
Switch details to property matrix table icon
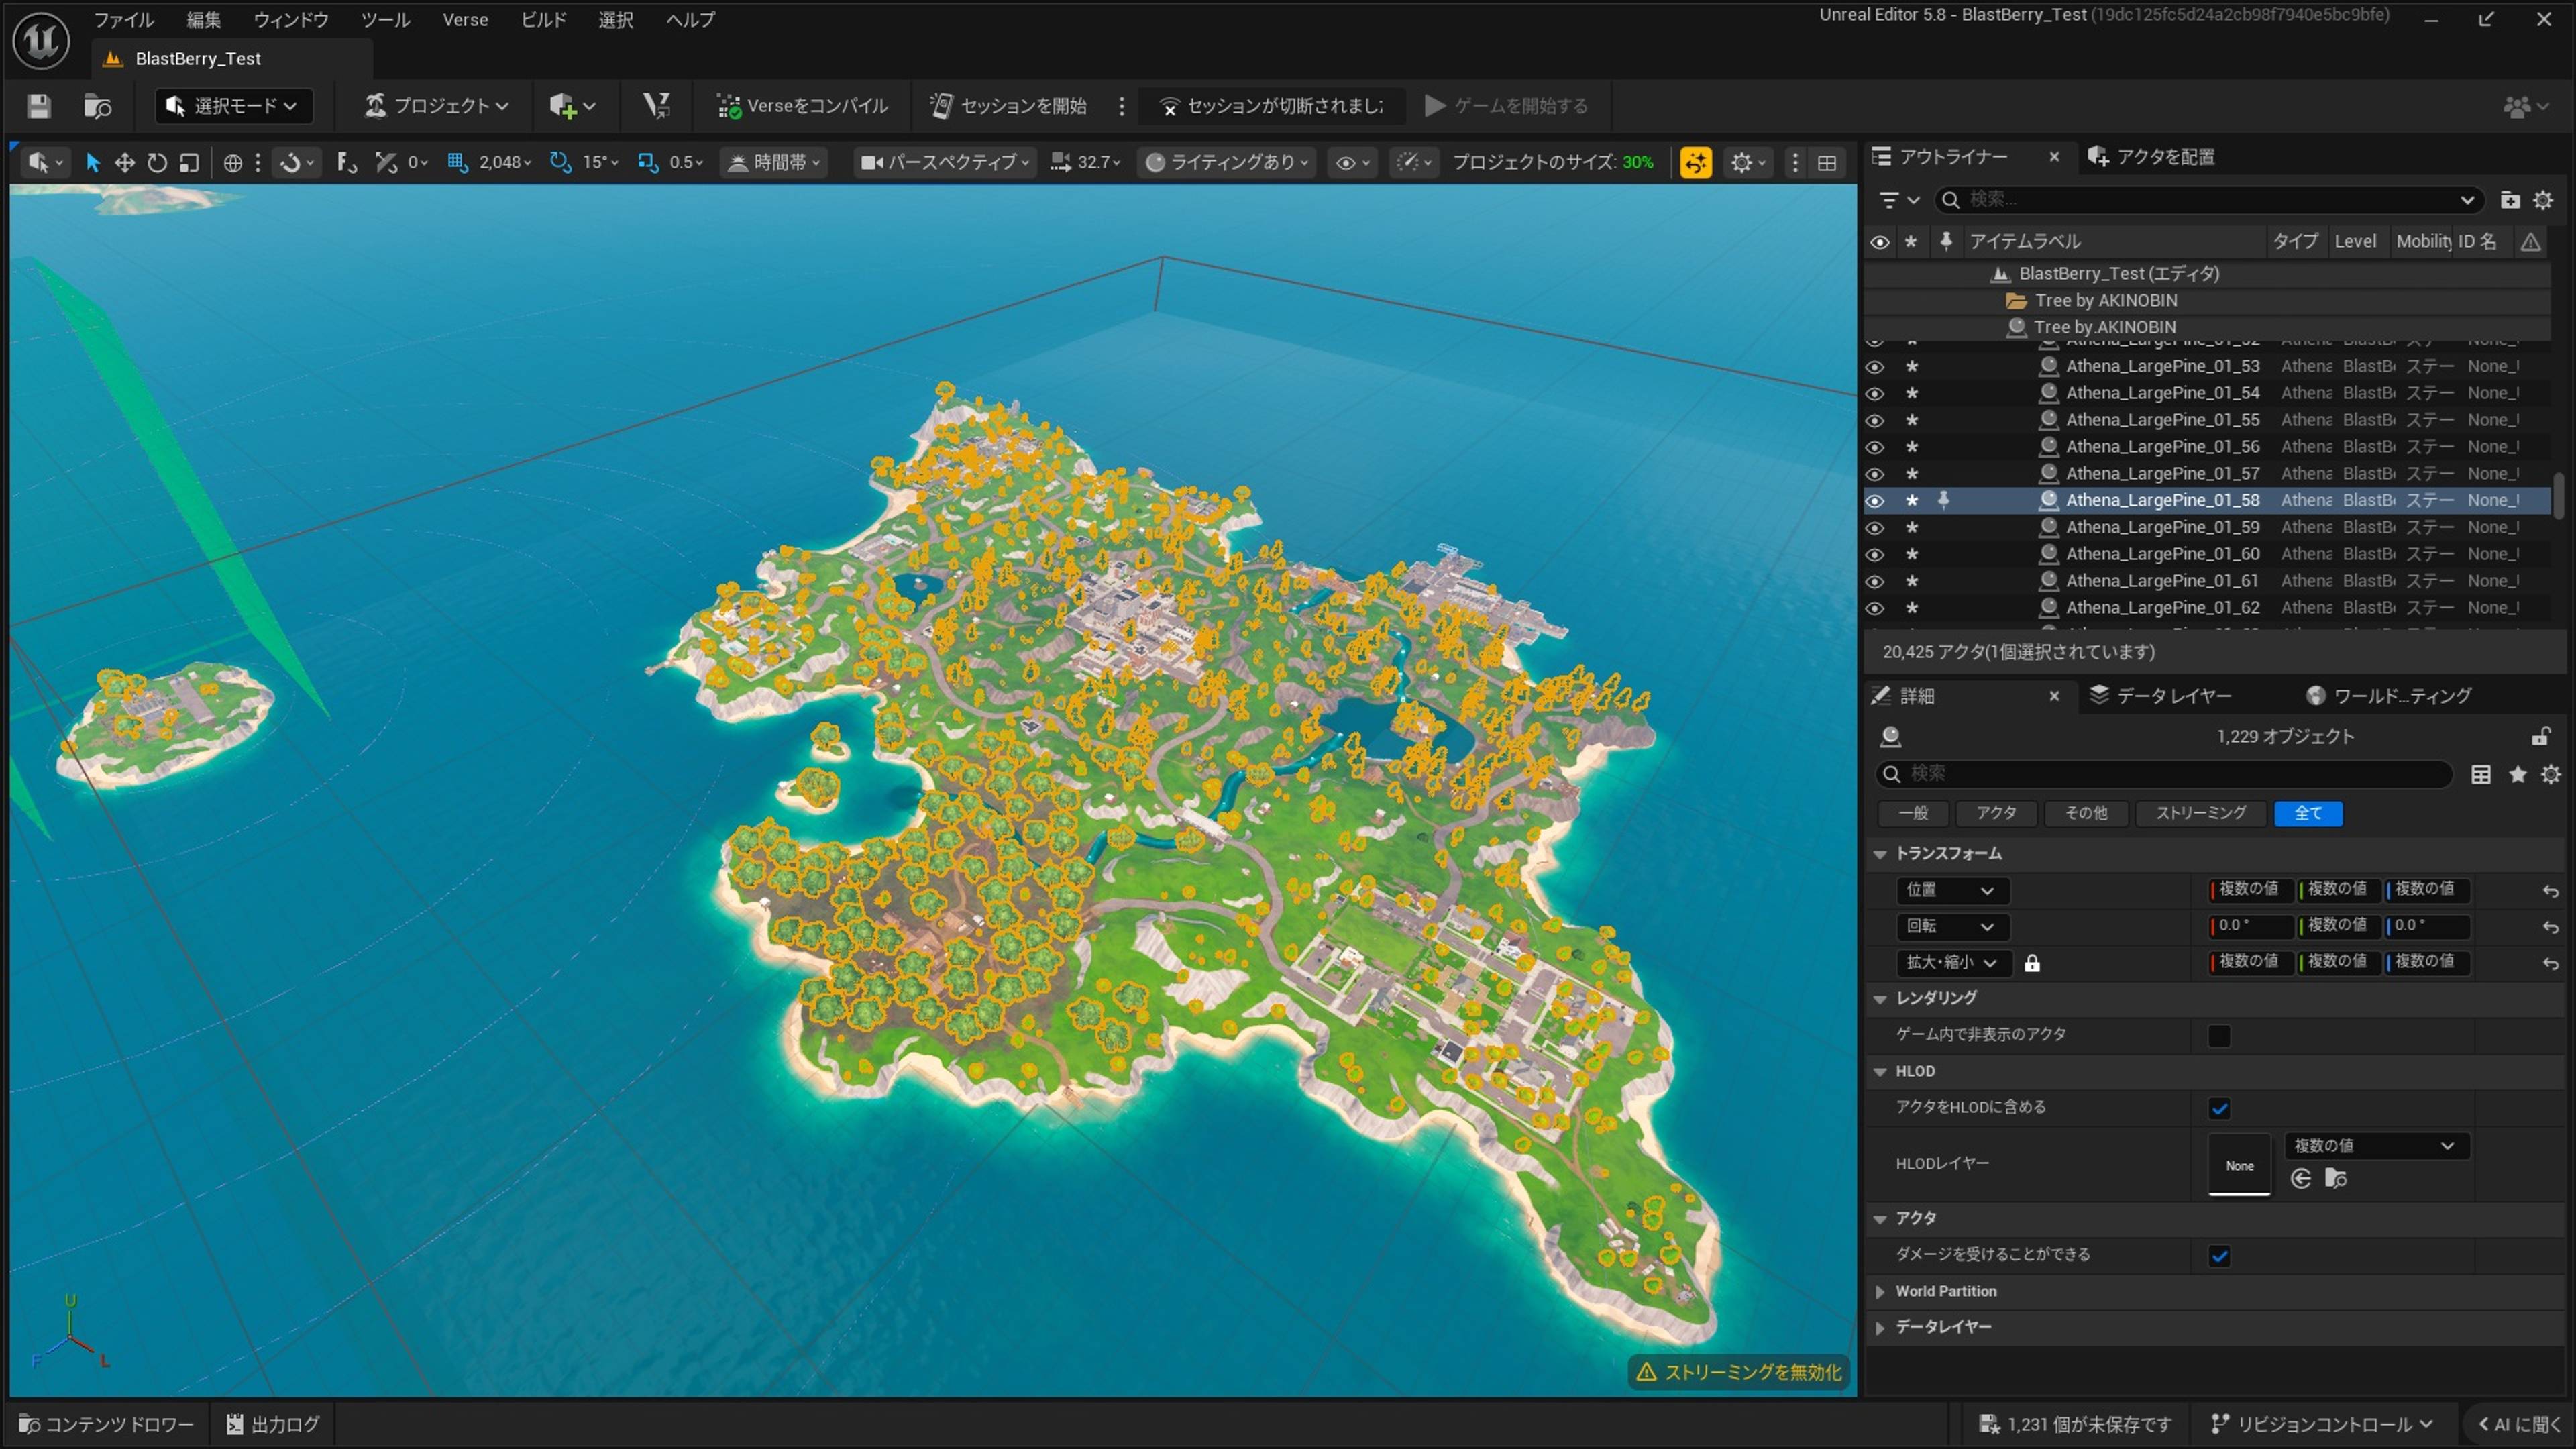coord(2481,774)
